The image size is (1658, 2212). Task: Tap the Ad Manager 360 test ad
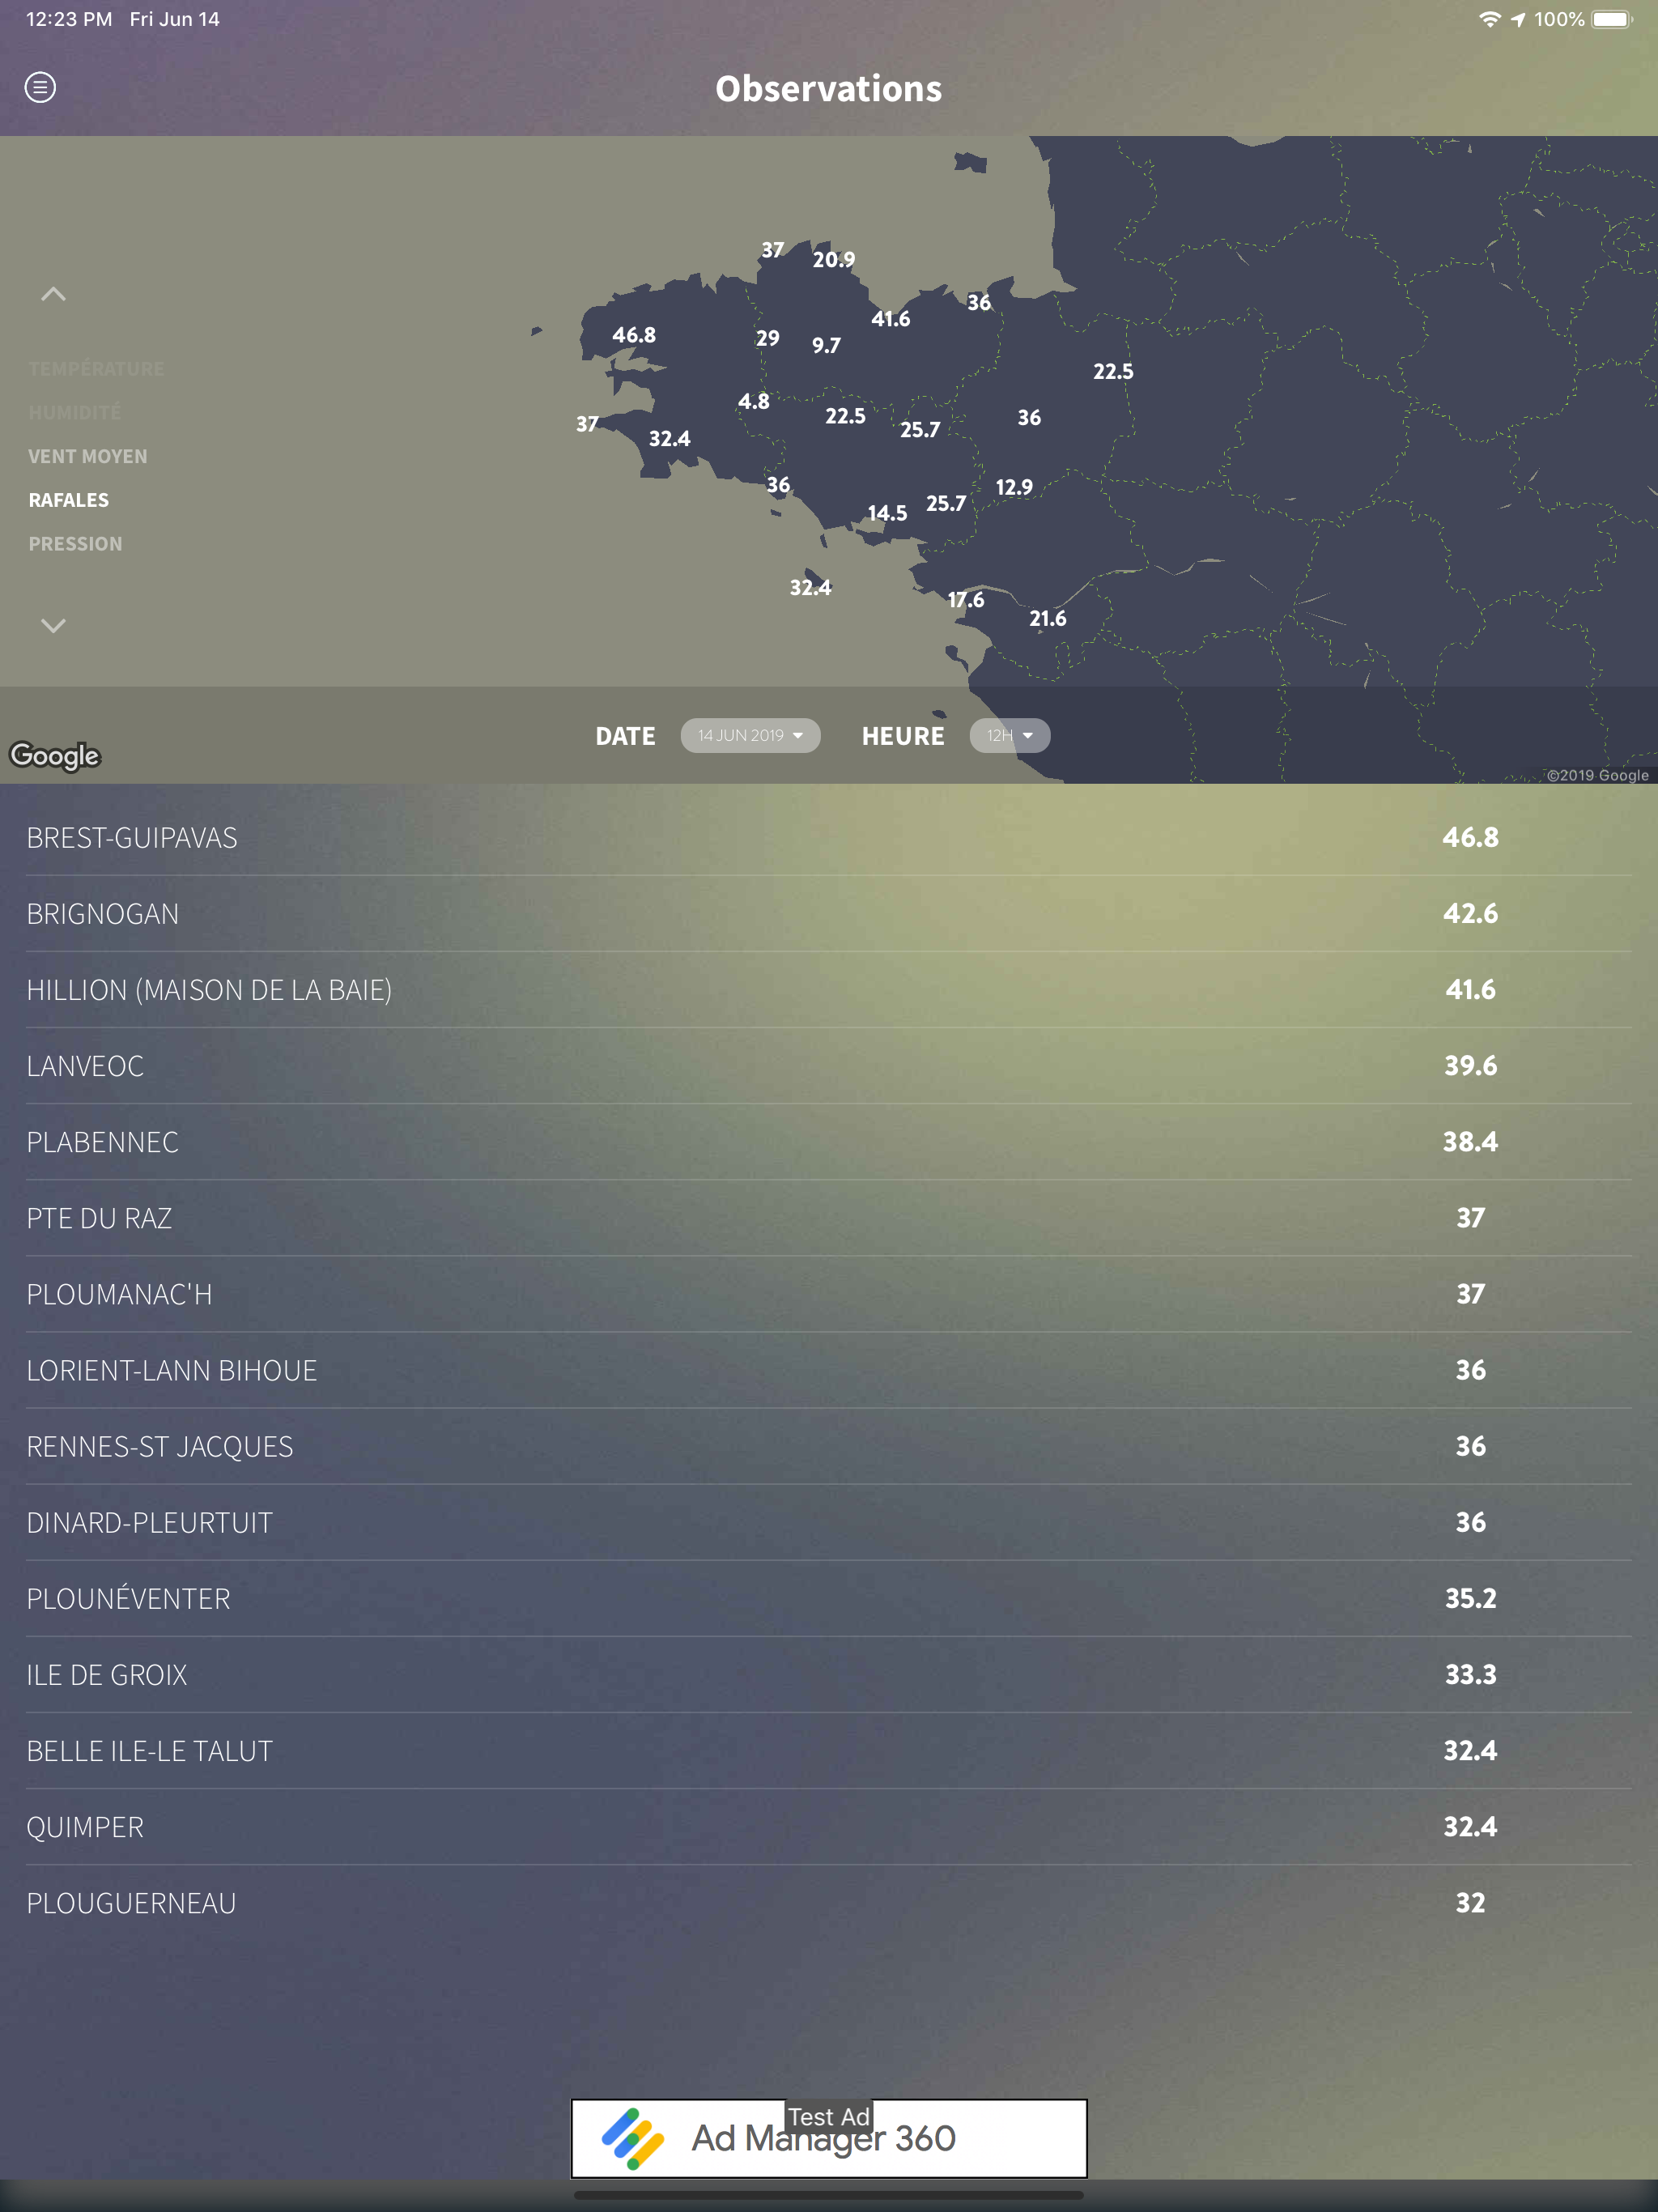pos(829,2138)
